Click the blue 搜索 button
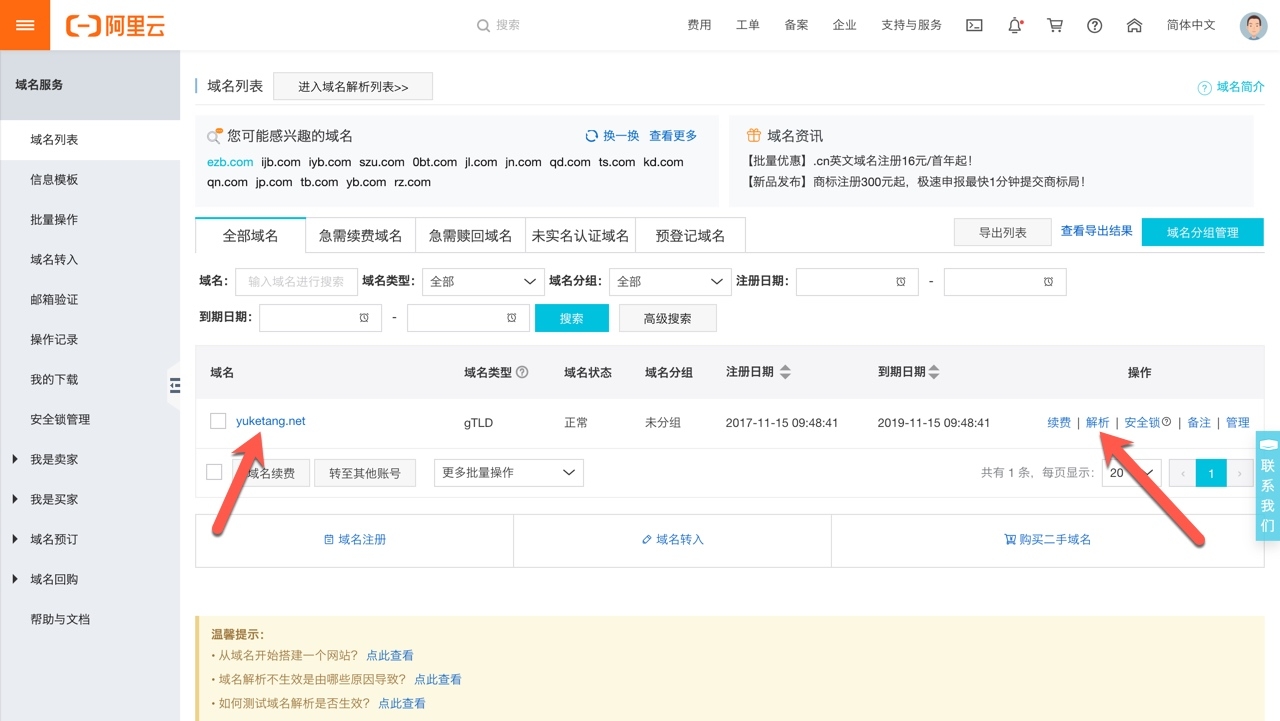 point(571,318)
